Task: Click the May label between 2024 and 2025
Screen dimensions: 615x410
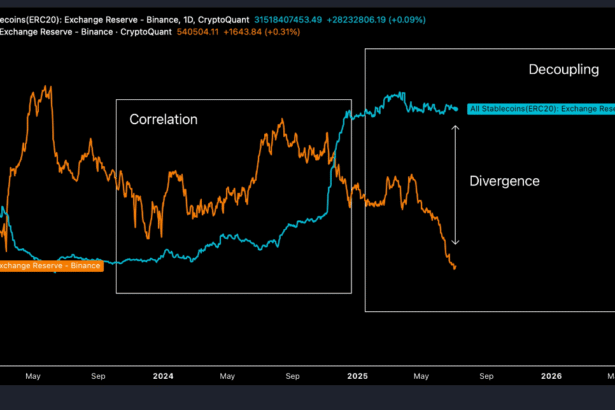Action: pyautogui.click(x=228, y=377)
